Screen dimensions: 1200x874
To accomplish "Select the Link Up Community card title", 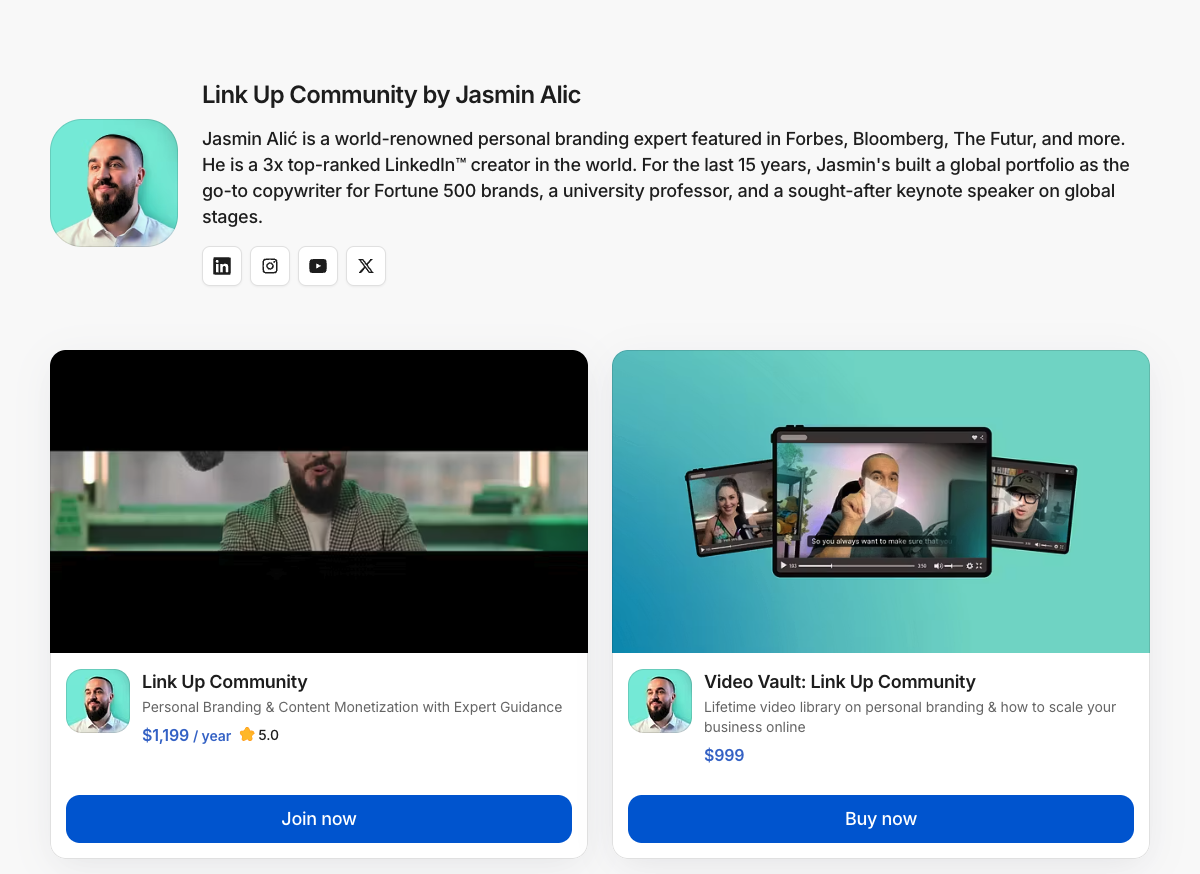I will pos(224,681).
